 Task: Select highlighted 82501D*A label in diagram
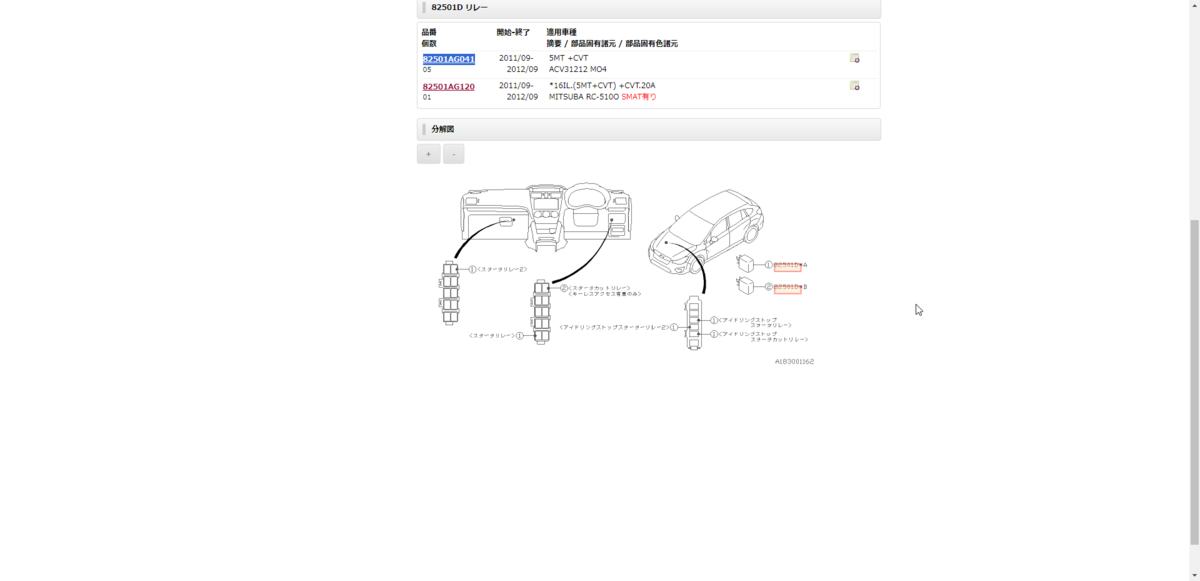(x=787, y=266)
